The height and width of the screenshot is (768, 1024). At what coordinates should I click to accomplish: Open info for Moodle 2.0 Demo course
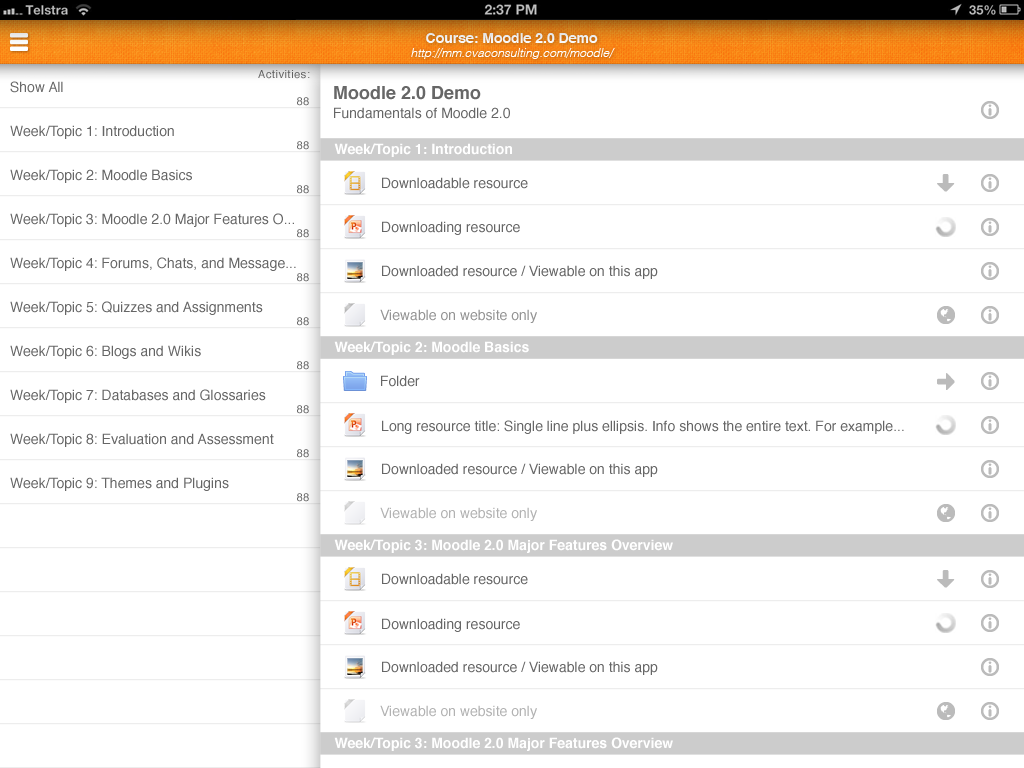989,110
